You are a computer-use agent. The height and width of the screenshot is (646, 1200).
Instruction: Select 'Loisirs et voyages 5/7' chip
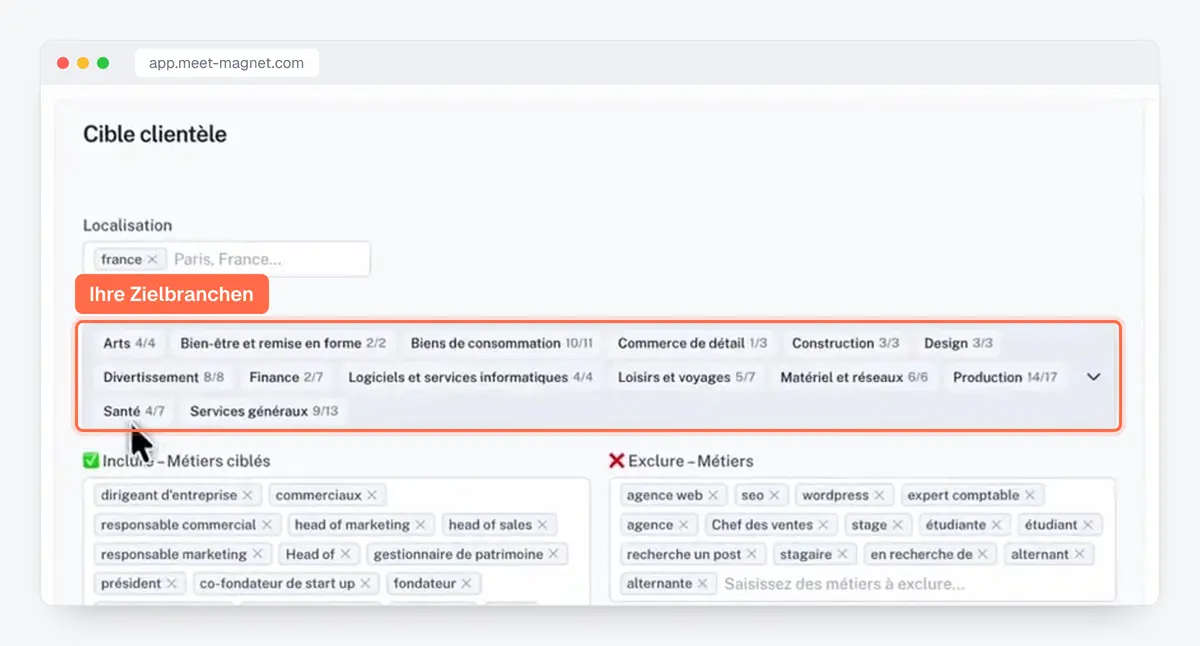click(686, 377)
